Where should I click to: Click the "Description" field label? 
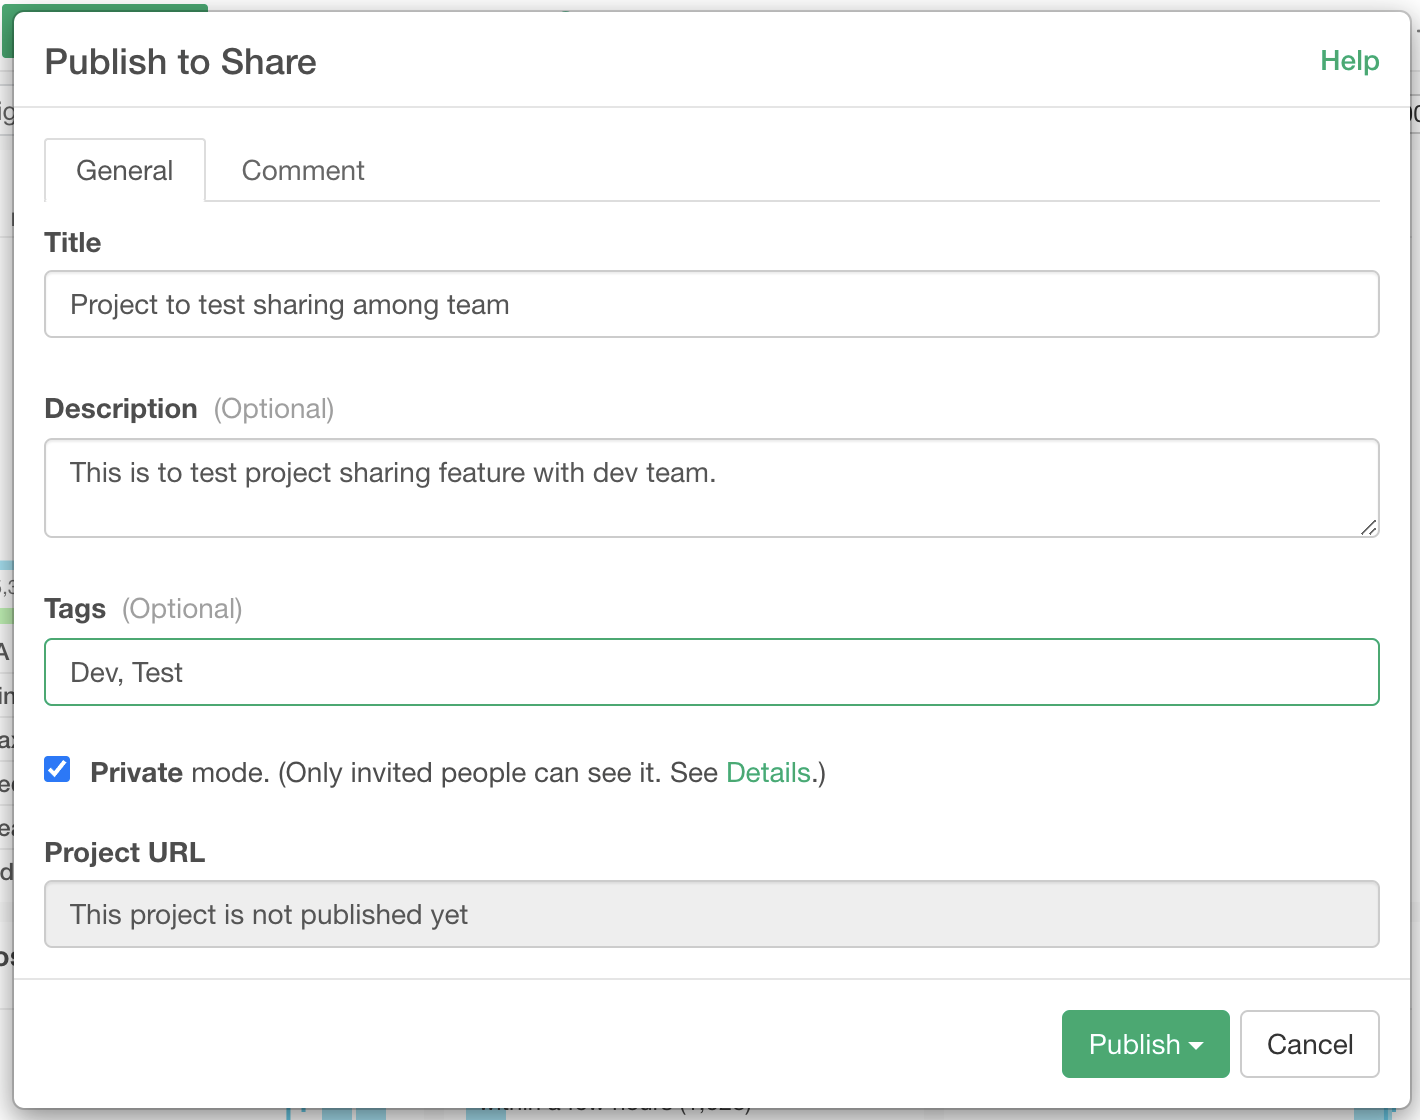tap(121, 409)
